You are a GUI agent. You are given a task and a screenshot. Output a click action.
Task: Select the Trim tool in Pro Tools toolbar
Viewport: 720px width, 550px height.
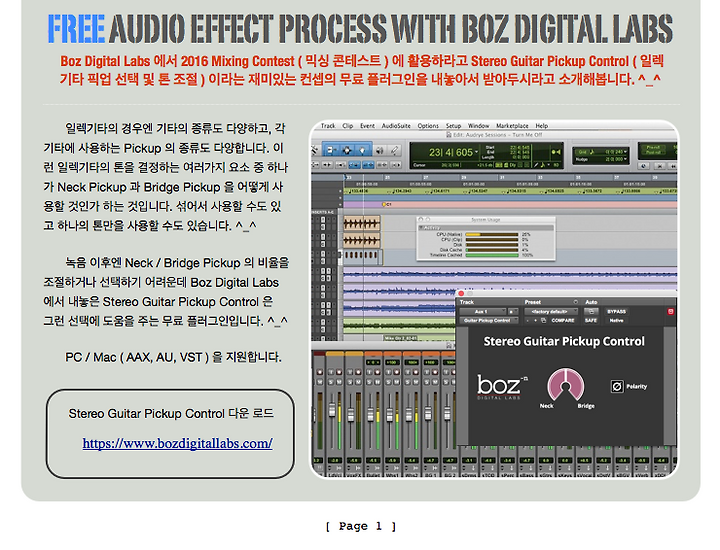(331, 151)
